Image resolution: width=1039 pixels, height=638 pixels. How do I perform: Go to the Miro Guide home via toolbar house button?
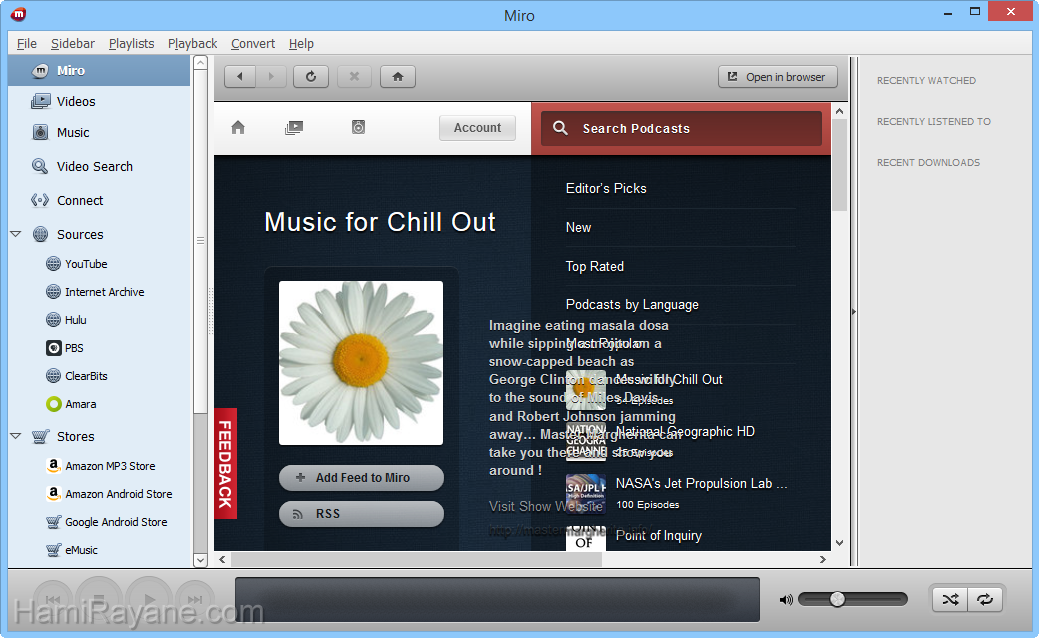(398, 77)
